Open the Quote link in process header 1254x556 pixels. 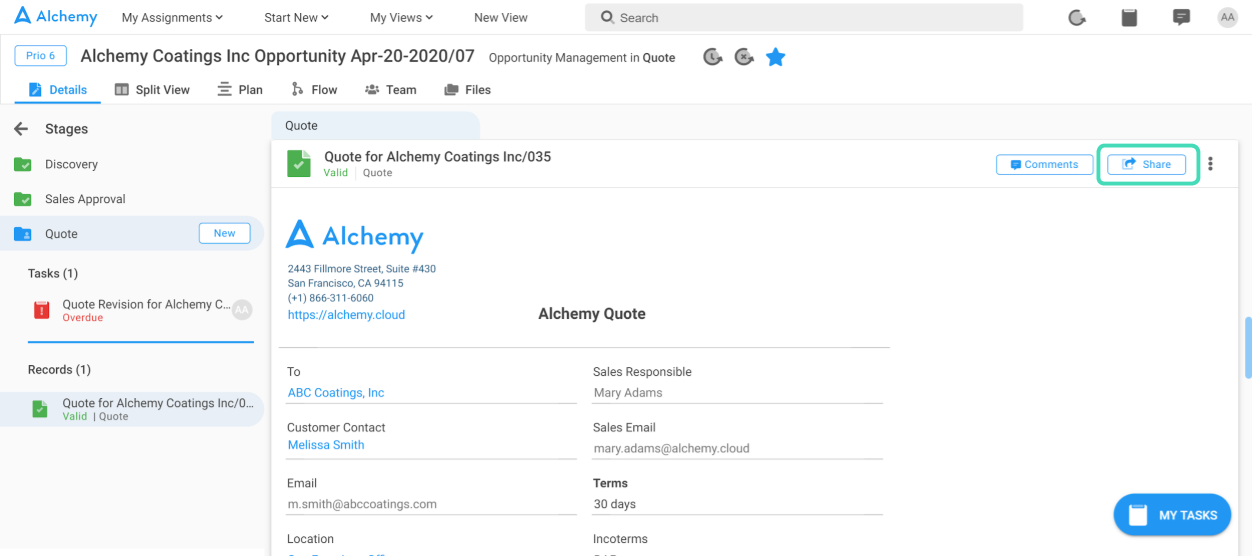[x=659, y=58]
